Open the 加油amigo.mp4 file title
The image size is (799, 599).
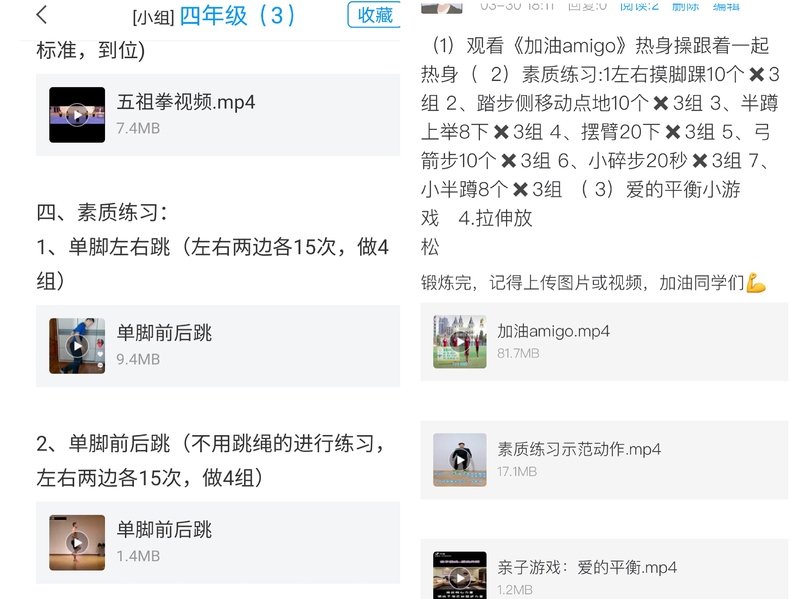(553, 331)
